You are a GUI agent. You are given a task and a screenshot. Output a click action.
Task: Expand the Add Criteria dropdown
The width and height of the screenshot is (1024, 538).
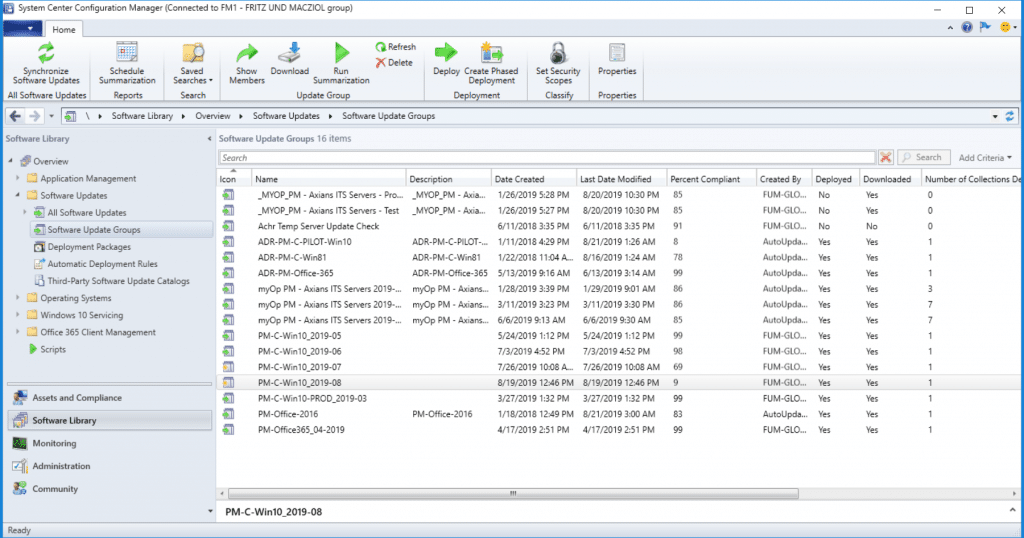pyautogui.click(x=985, y=158)
